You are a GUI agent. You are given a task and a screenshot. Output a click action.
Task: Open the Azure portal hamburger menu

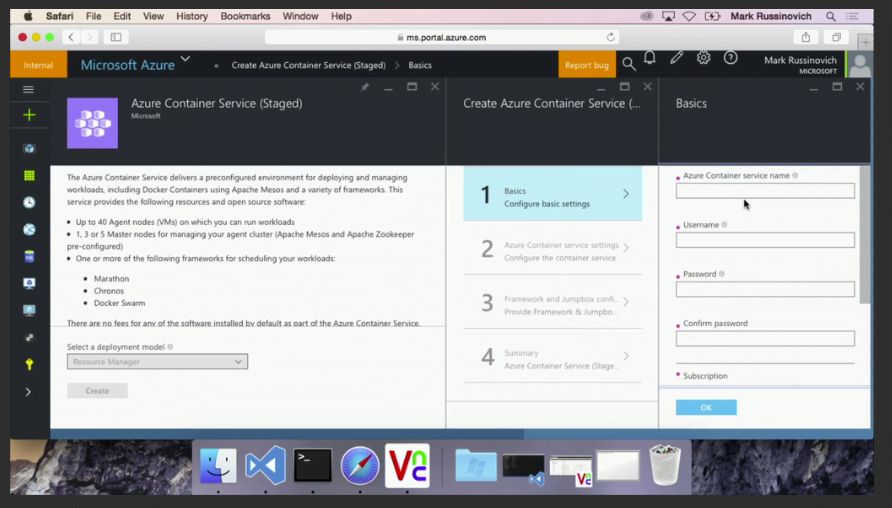tap(28, 89)
